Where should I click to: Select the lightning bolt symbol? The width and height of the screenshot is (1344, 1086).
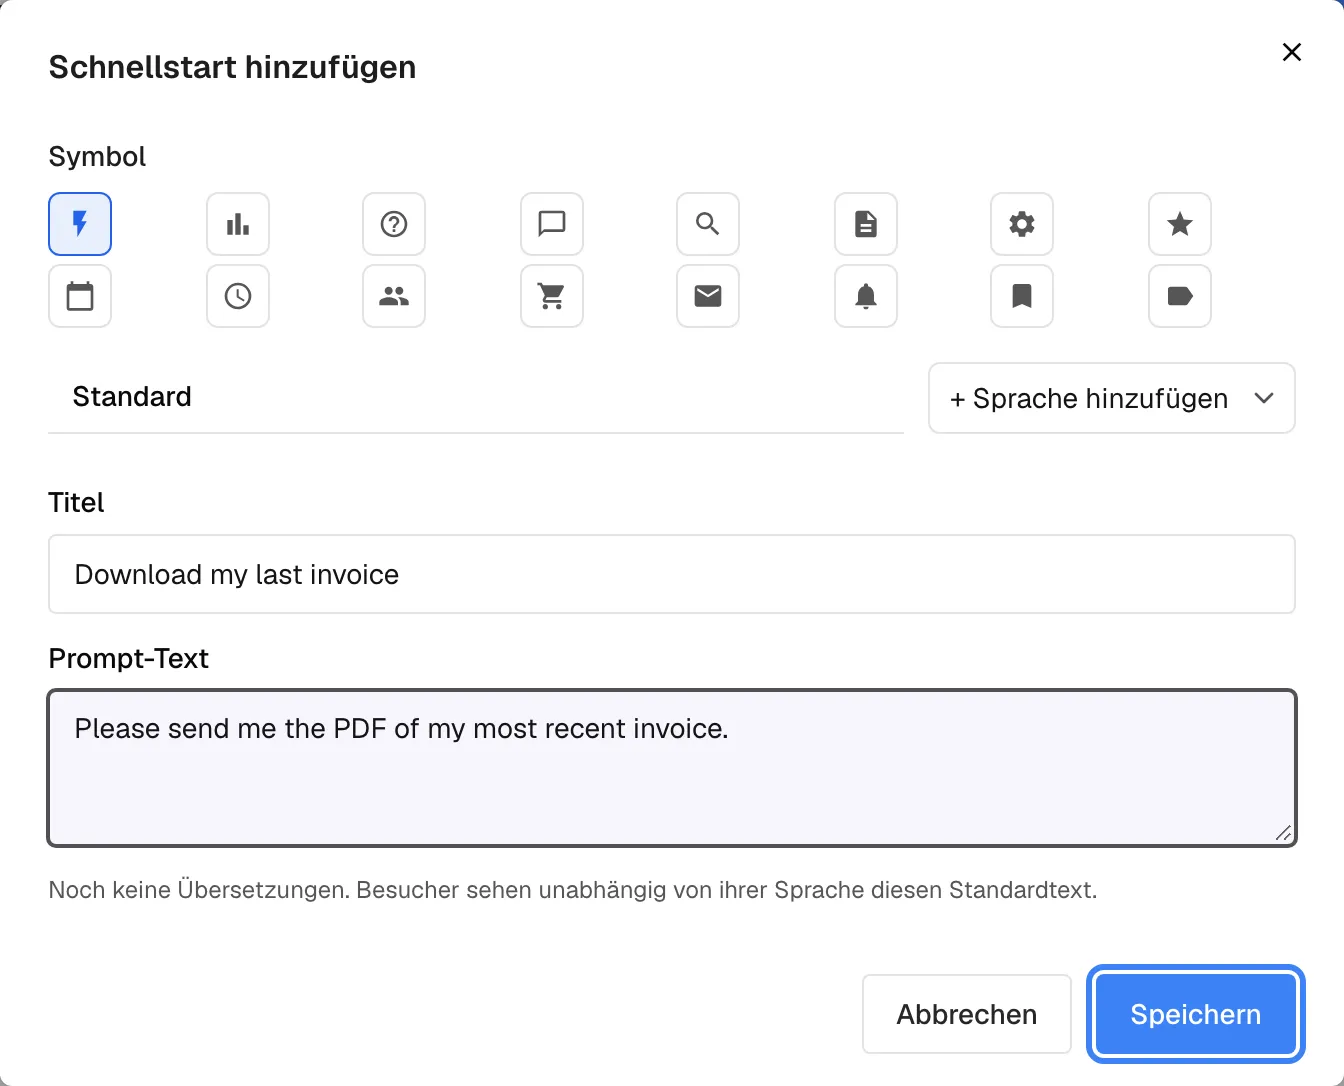coord(80,224)
